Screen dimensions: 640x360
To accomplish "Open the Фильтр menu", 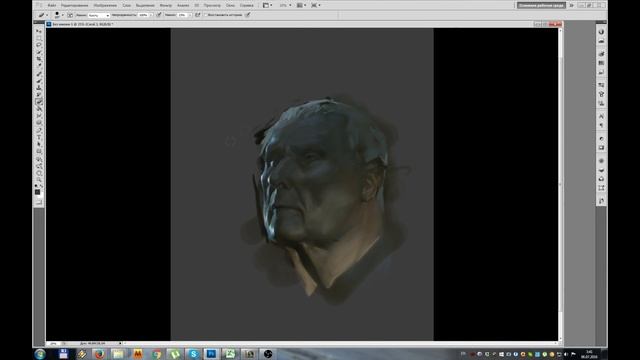I will pos(166,5).
